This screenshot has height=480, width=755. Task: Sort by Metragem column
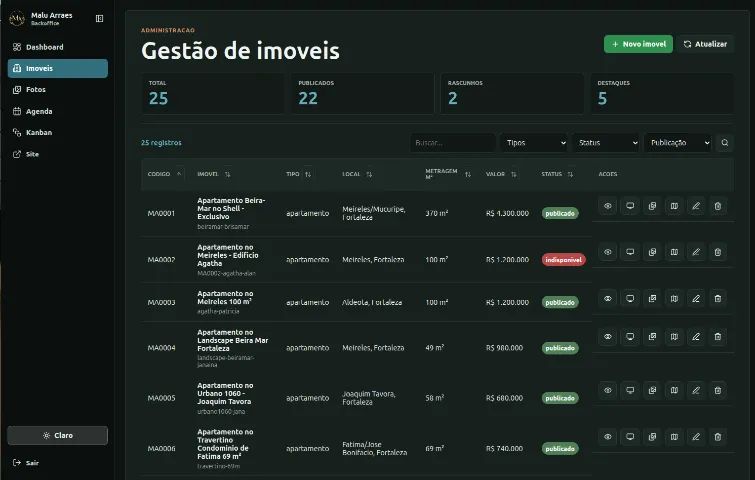448,174
